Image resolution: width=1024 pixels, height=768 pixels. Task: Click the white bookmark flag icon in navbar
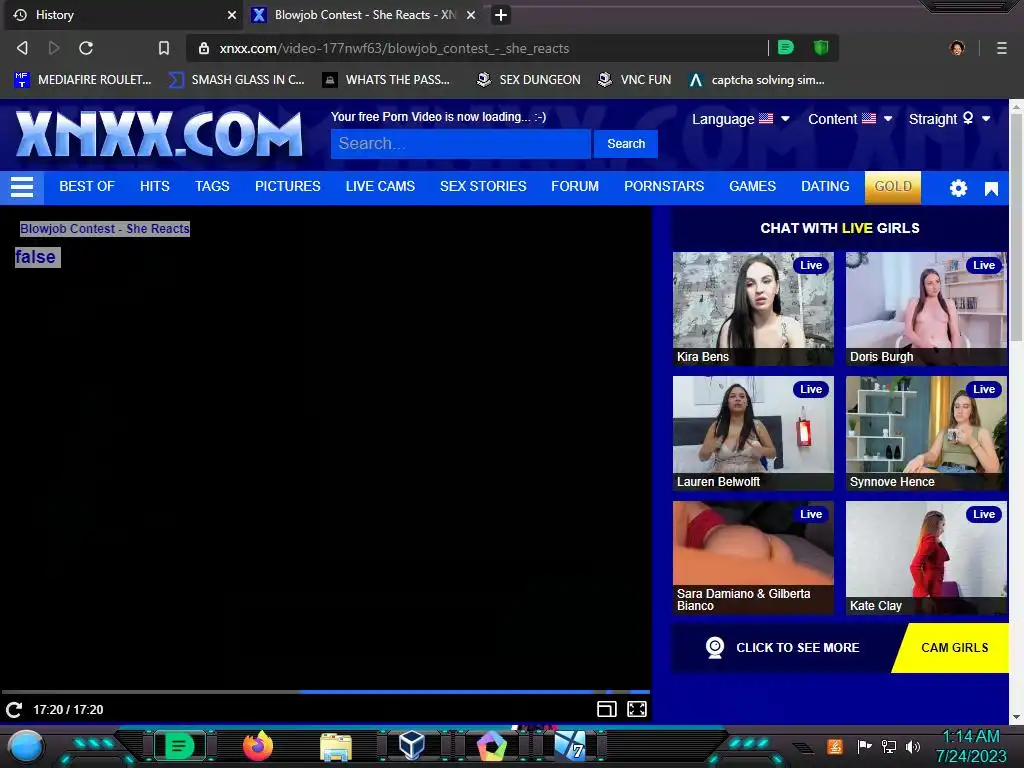point(991,189)
